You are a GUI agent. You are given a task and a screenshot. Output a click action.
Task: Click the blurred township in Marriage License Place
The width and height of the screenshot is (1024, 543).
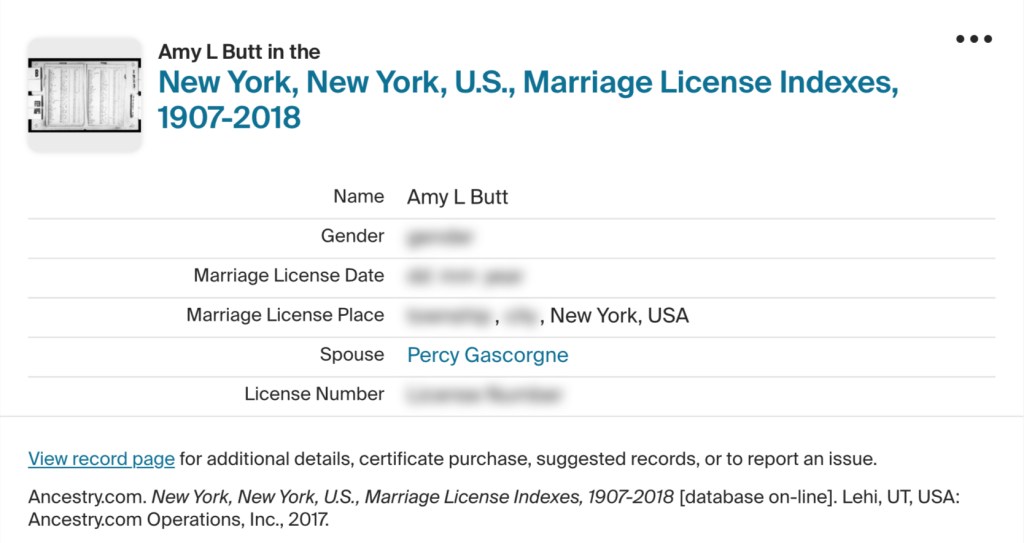(449, 316)
